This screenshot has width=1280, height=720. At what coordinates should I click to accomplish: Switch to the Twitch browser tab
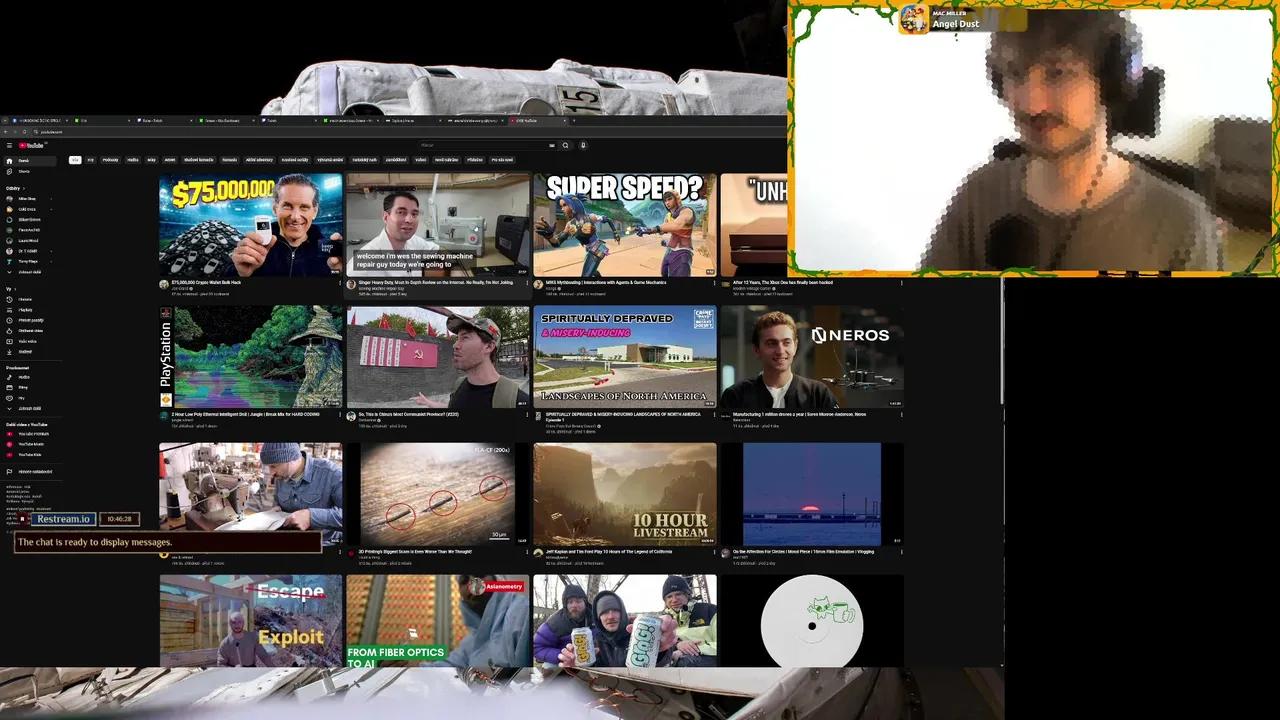290,120
